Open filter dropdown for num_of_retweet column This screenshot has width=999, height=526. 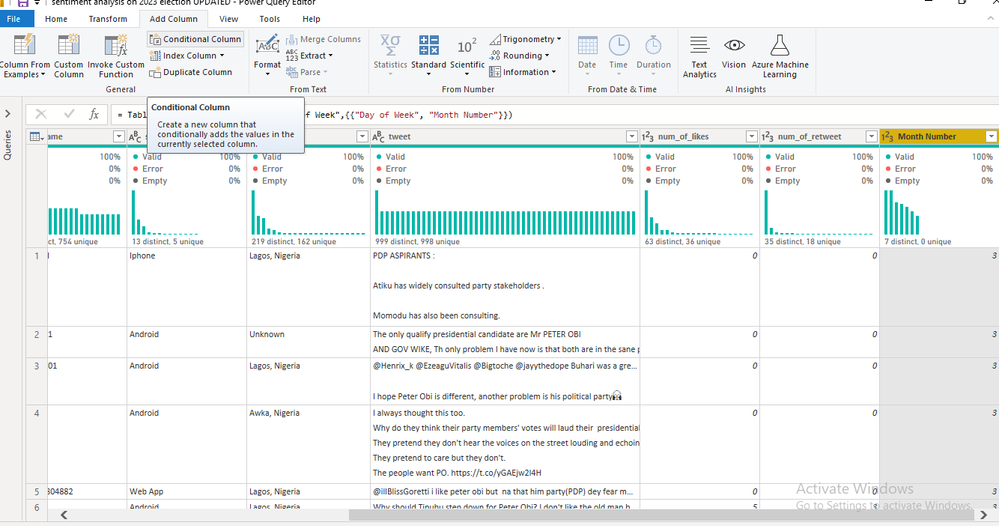(871, 136)
